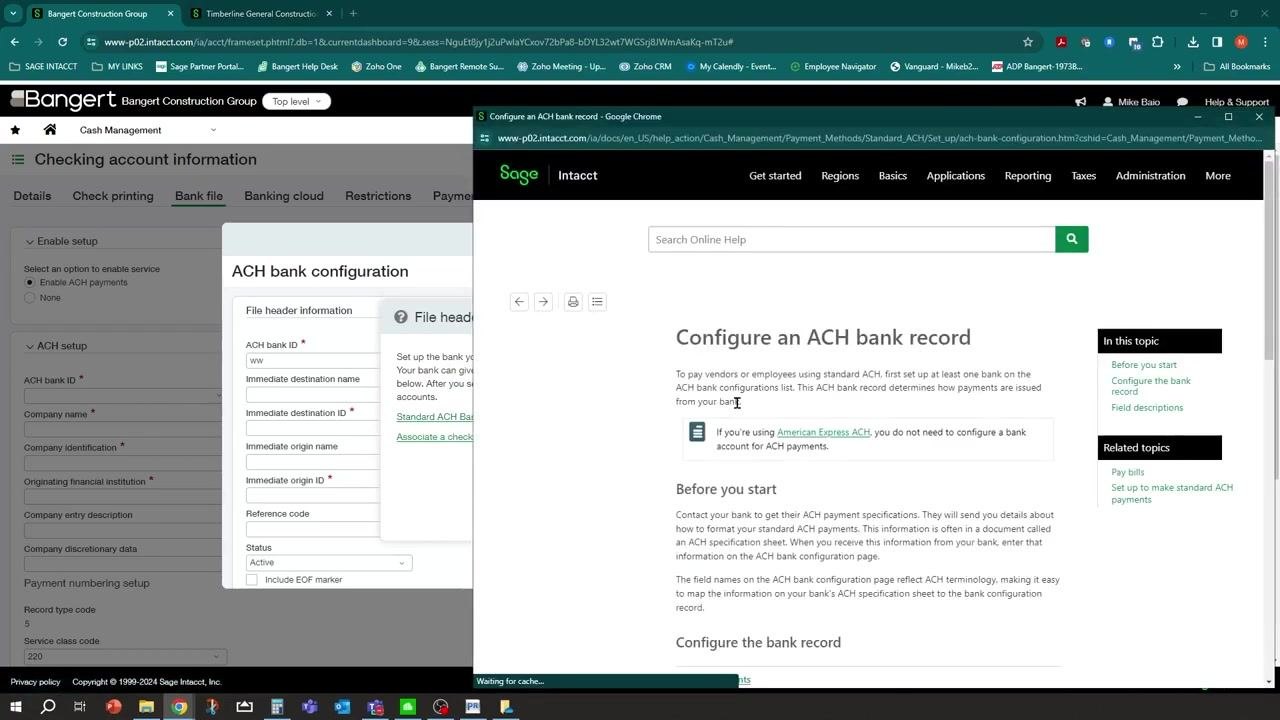
Task: Open the Chrome three-dot menu
Action: click(x=1265, y=42)
